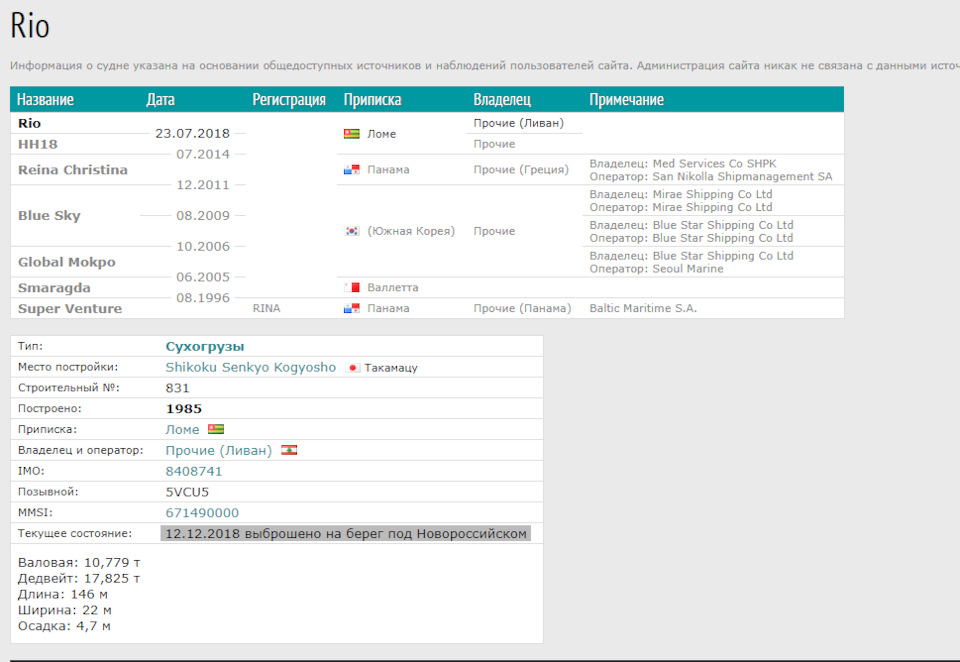The image size is (960, 662).
Task: Click the Регистрация column header
Action: click(289, 99)
